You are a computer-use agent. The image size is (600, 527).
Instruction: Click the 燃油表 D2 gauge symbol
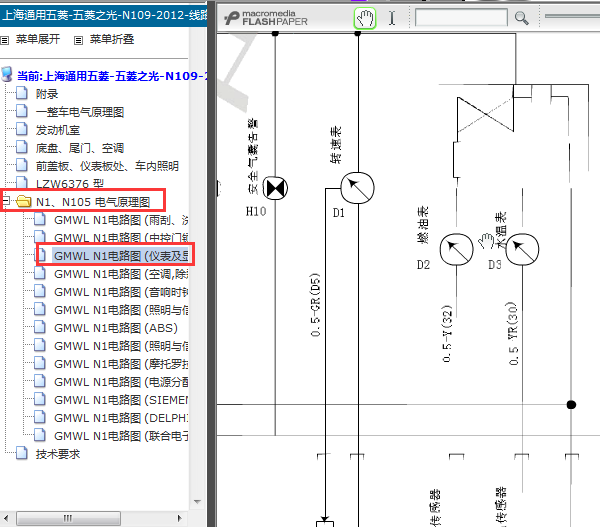coord(457,250)
